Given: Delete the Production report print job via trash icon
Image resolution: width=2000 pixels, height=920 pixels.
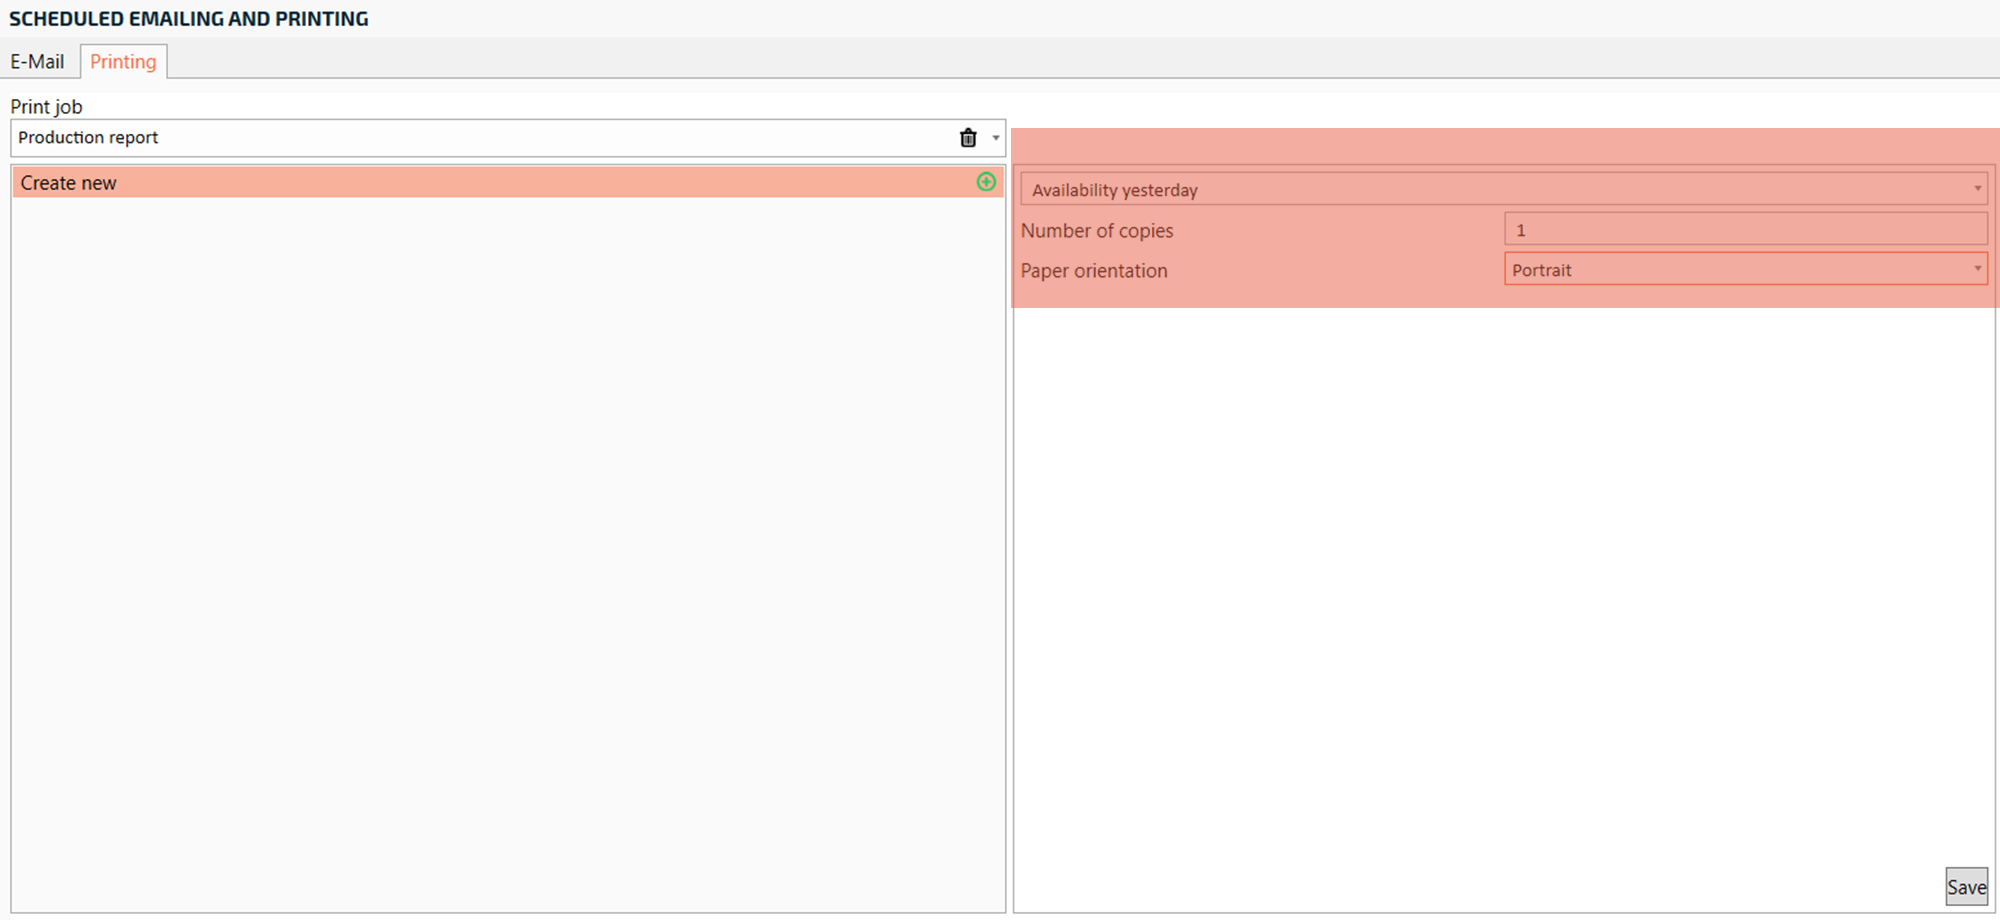Looking at the screenshot, I should click(x=967, y=138).
